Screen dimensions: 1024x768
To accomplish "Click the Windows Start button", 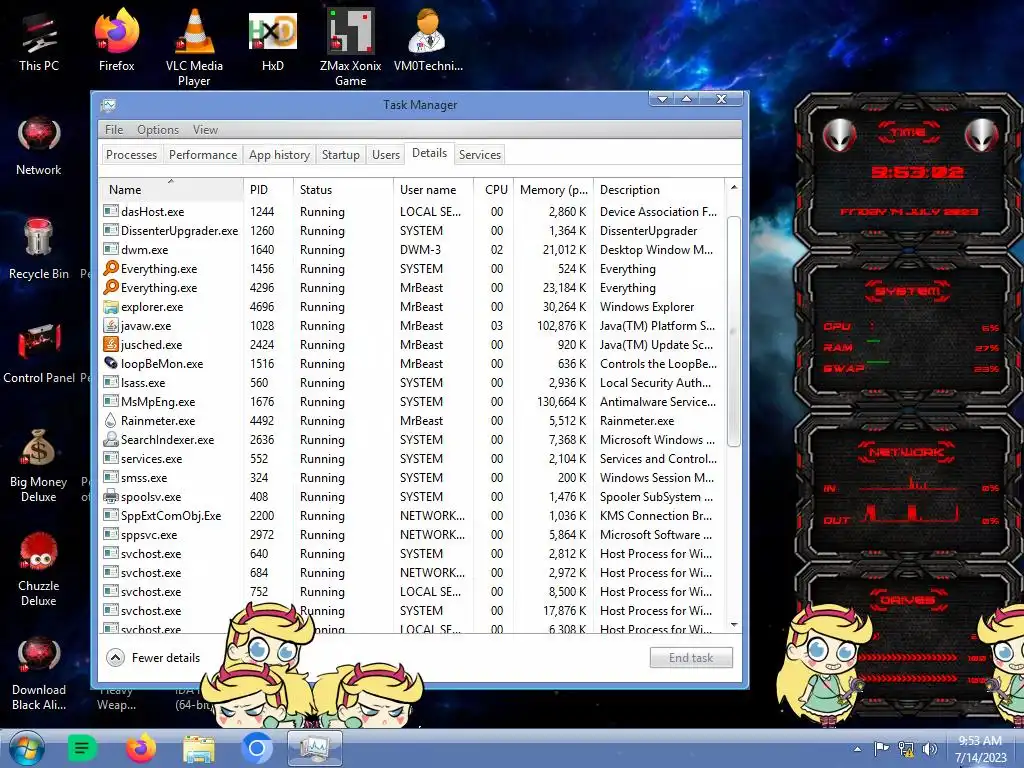I will (x=26, y=748).
